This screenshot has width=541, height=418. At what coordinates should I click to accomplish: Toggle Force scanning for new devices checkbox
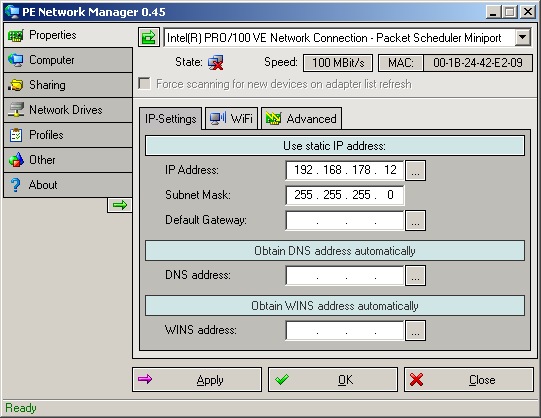[144, 83]
